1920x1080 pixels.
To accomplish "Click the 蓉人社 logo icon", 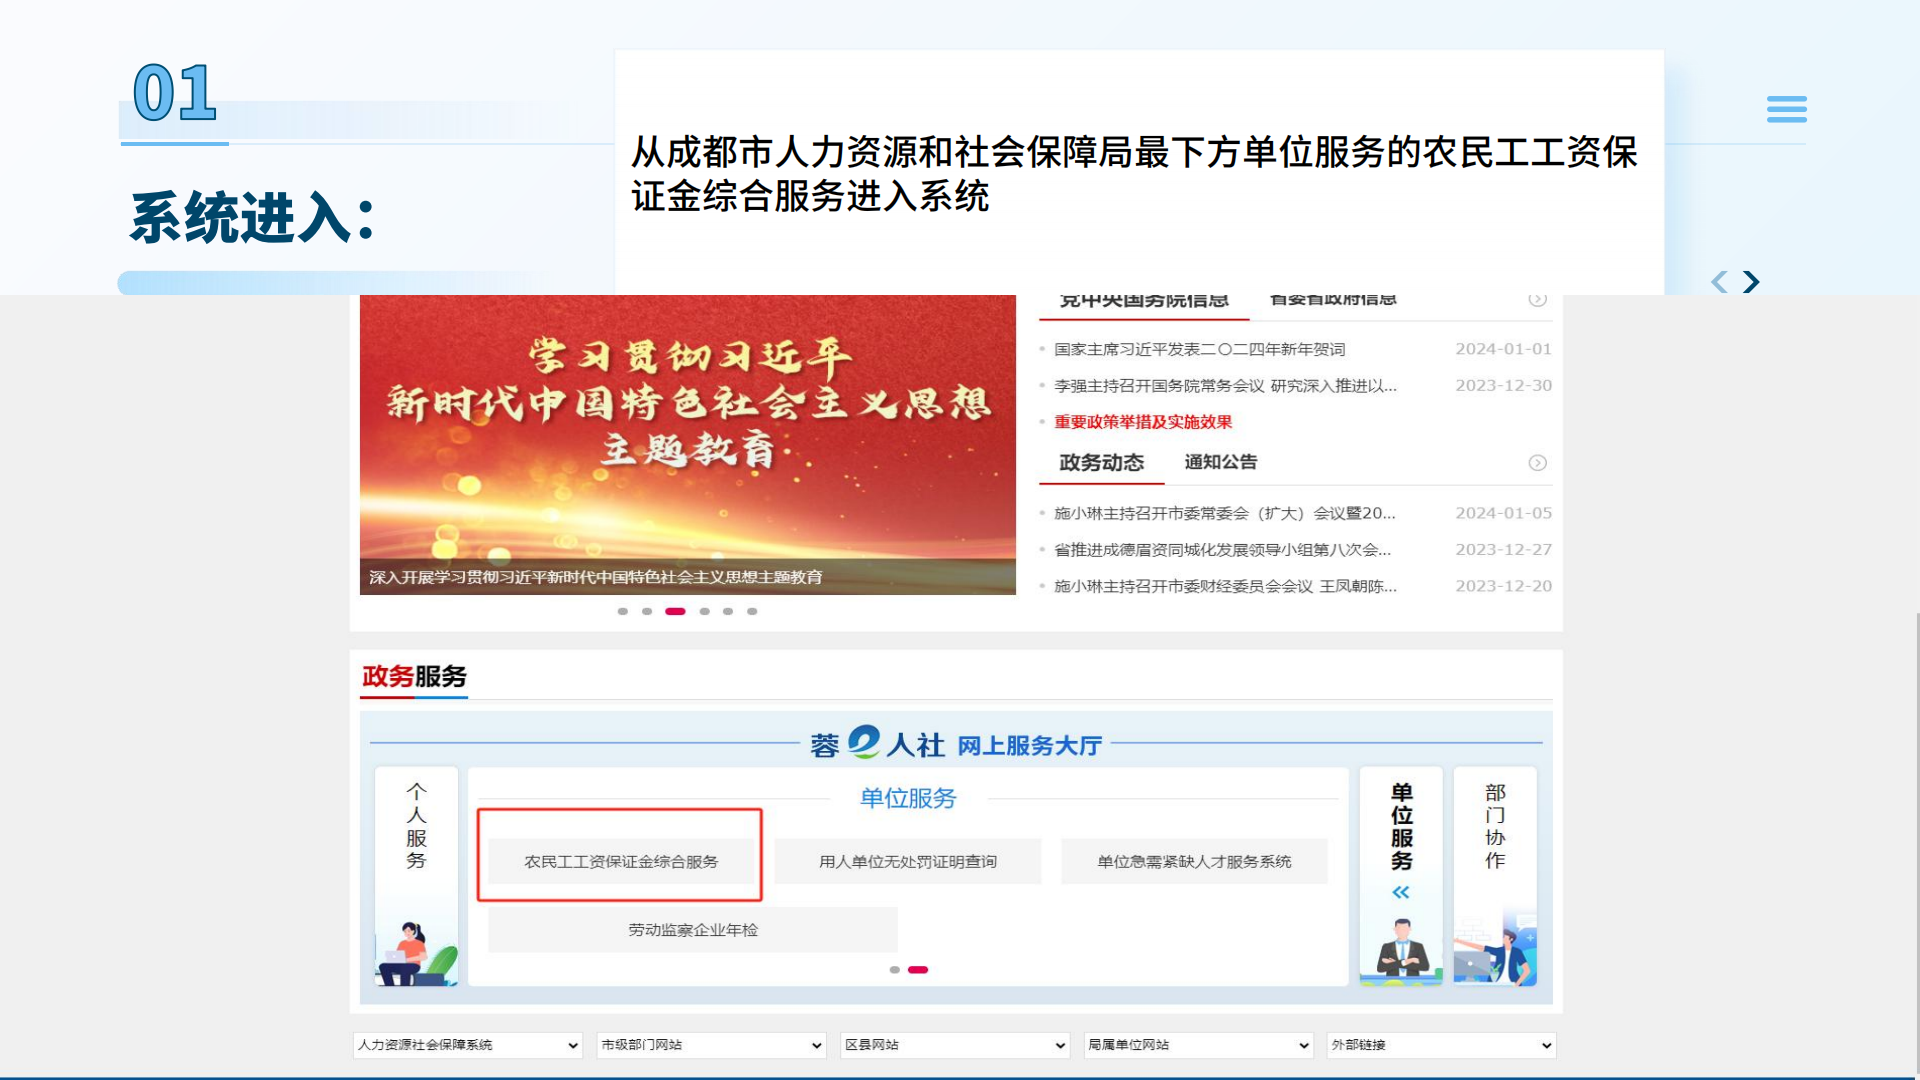I will point(862,741).
